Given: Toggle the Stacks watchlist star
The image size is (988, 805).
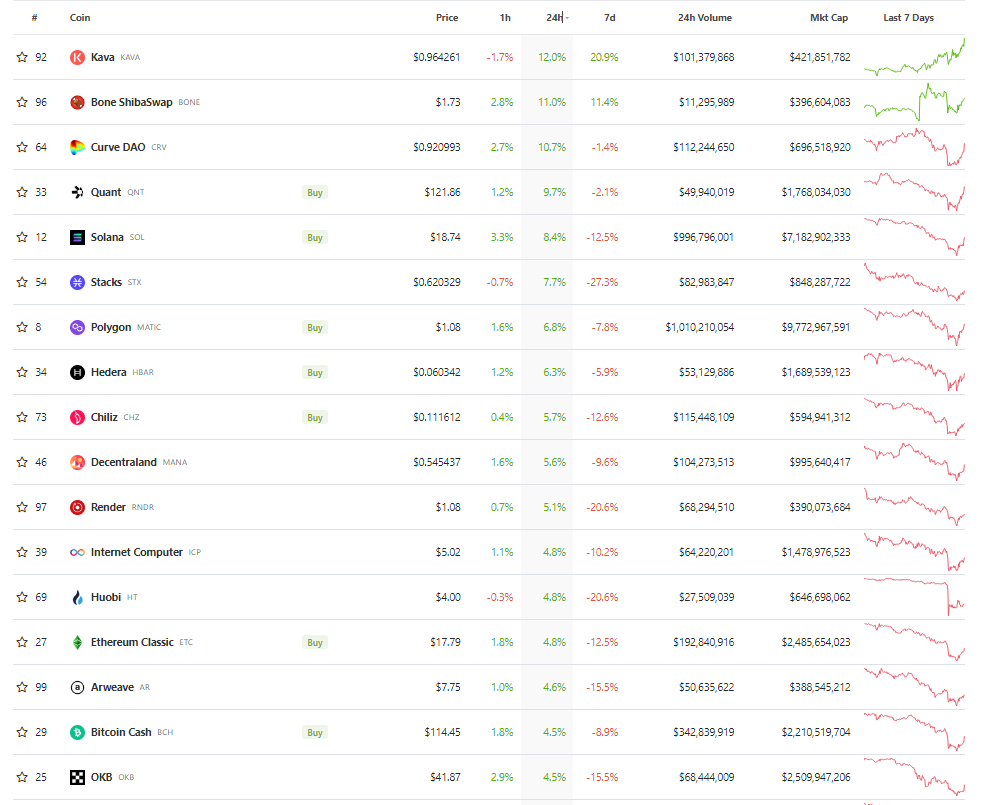Looking at the screenshot, I should point(22,282).
